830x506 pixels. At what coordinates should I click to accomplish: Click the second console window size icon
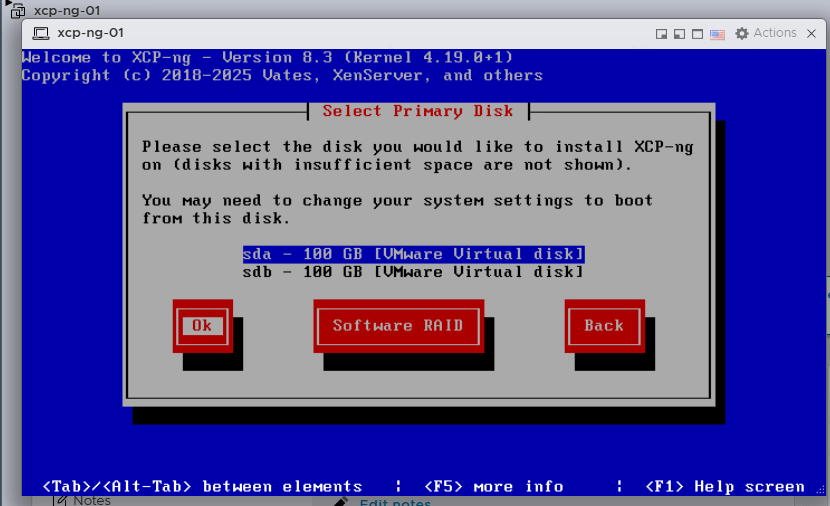click(x=679, y=34)
